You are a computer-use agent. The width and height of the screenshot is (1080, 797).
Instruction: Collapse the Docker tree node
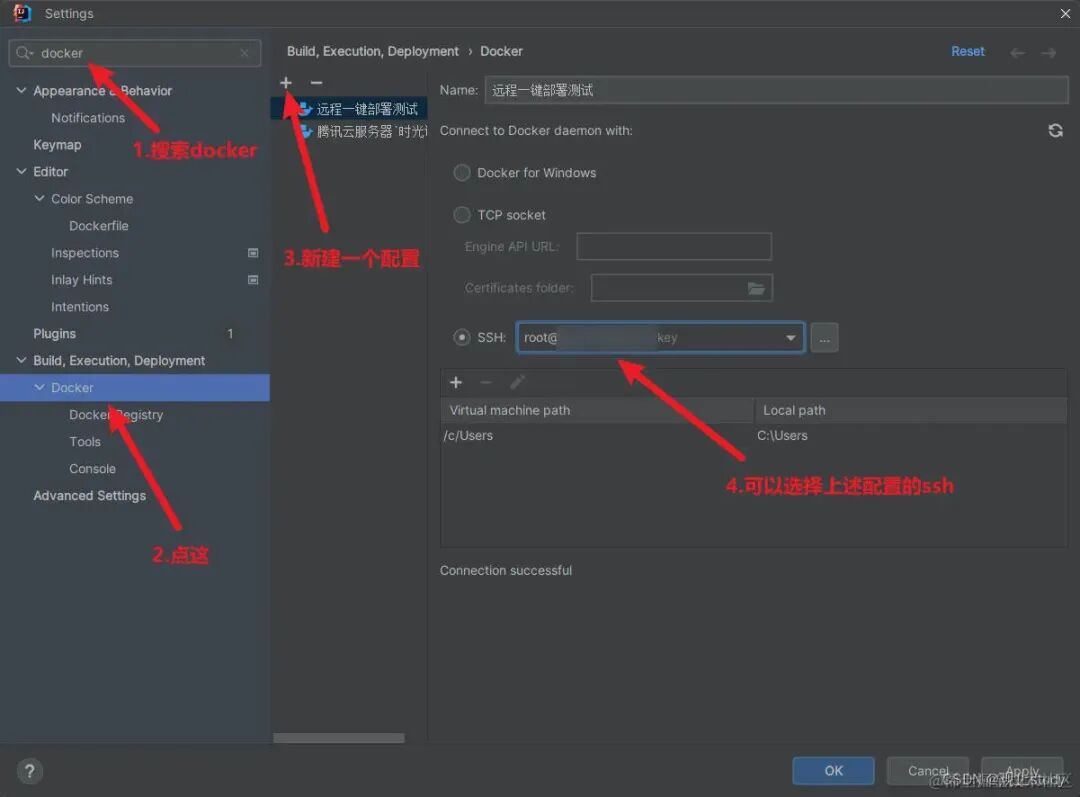point(39,387)
